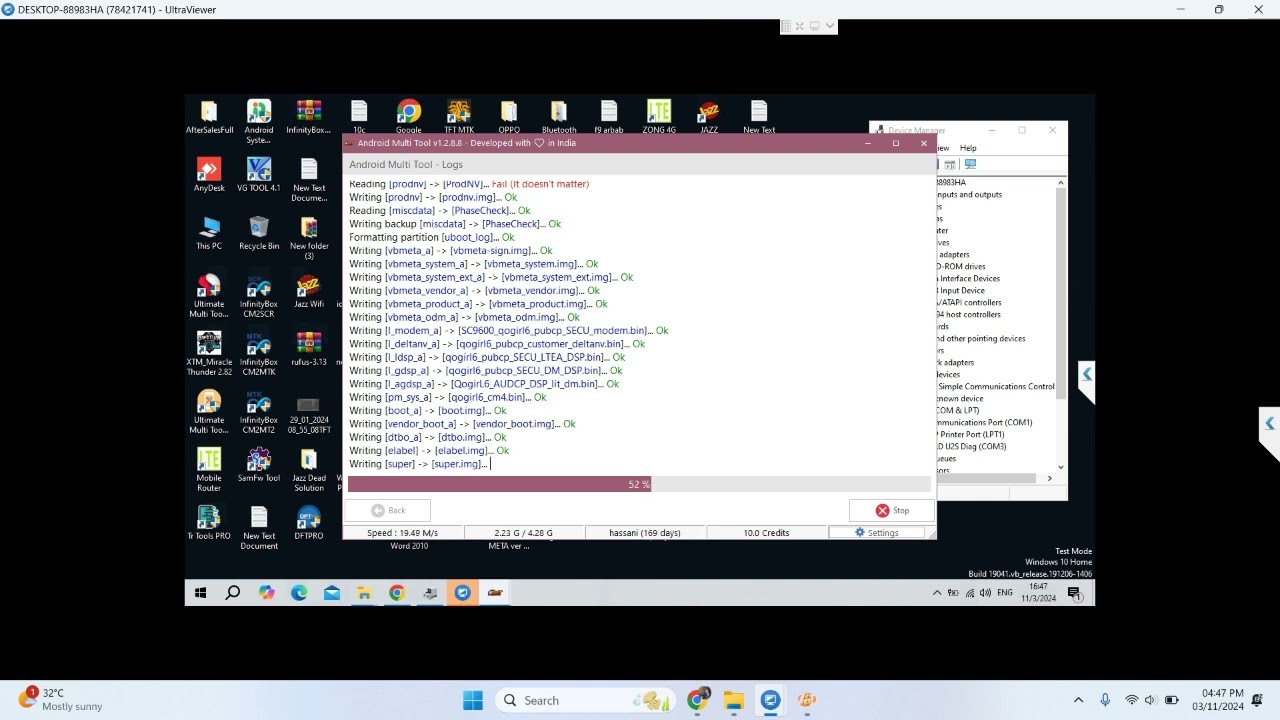
Task: Open rufus-3.13 desktop icon
Action: [309, 350]
